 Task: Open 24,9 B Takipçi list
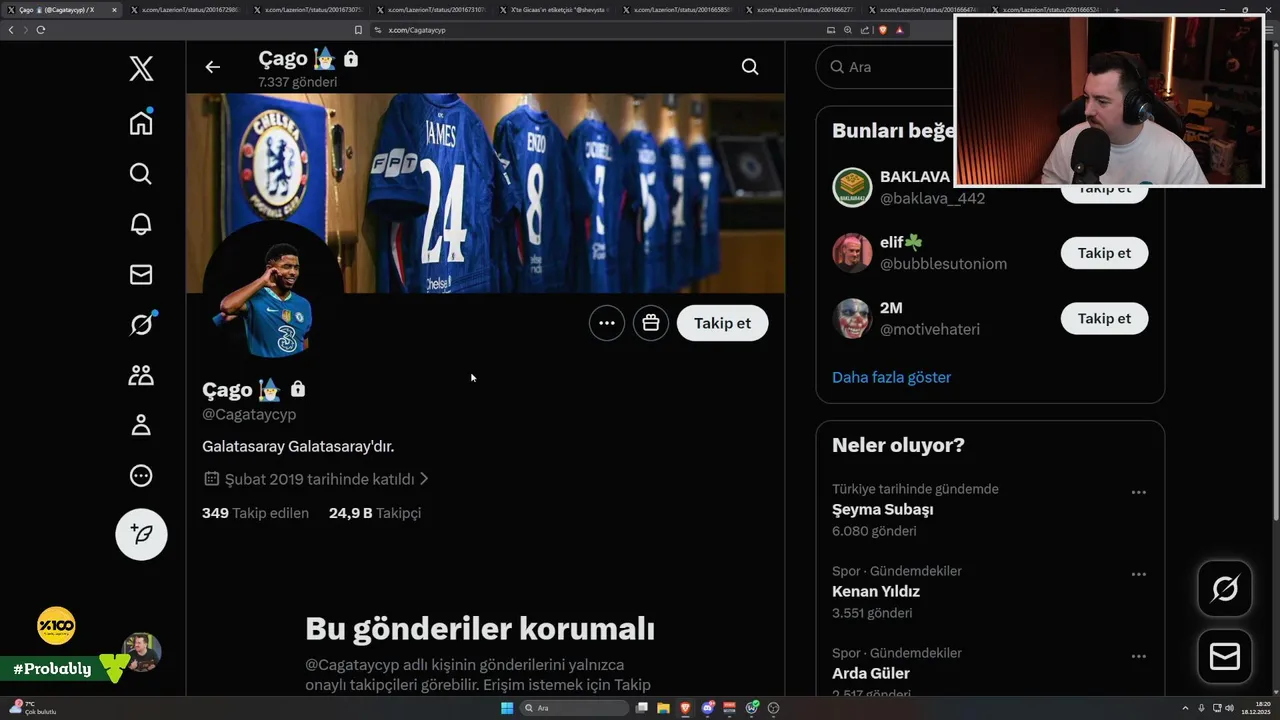[375, 513]
